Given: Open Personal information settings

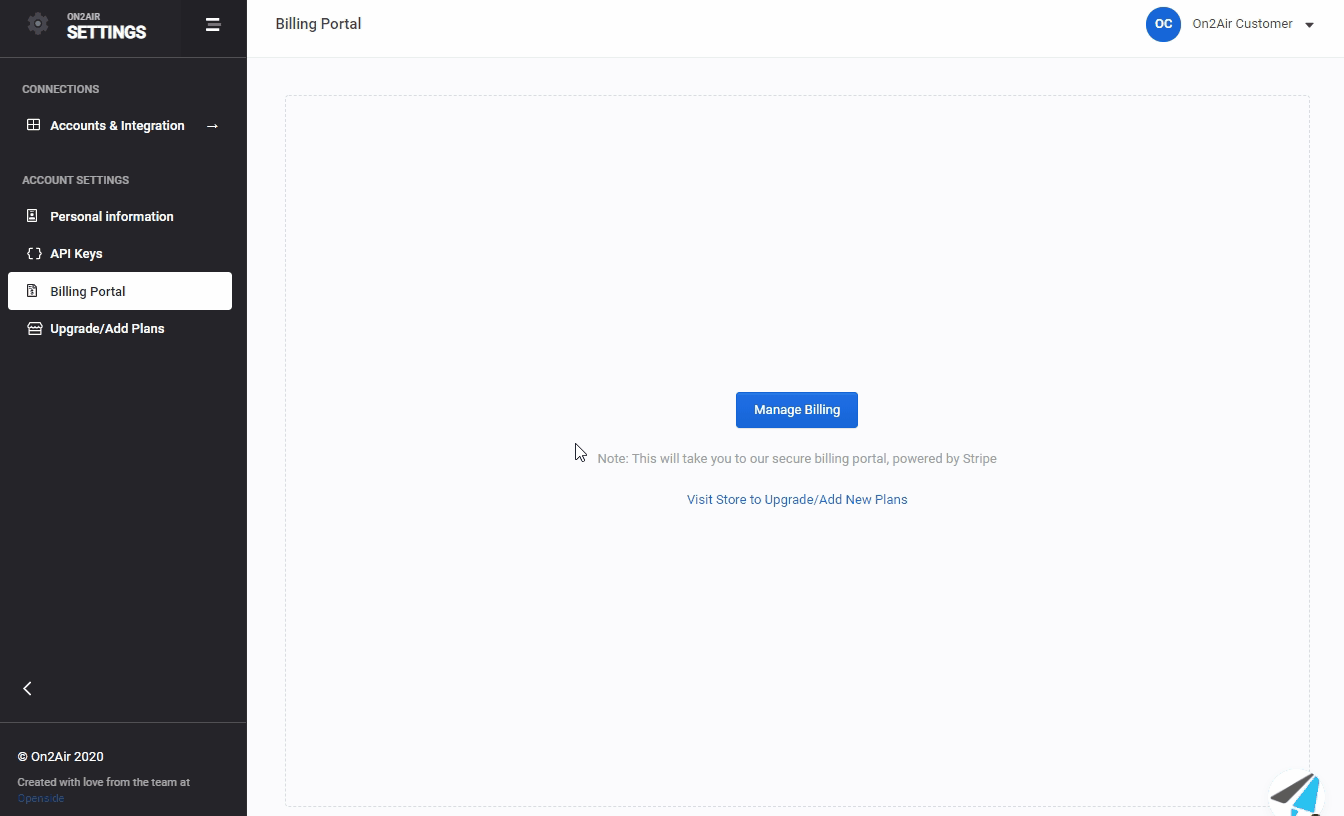Looking at the screenshot, I should pos(112,216).
